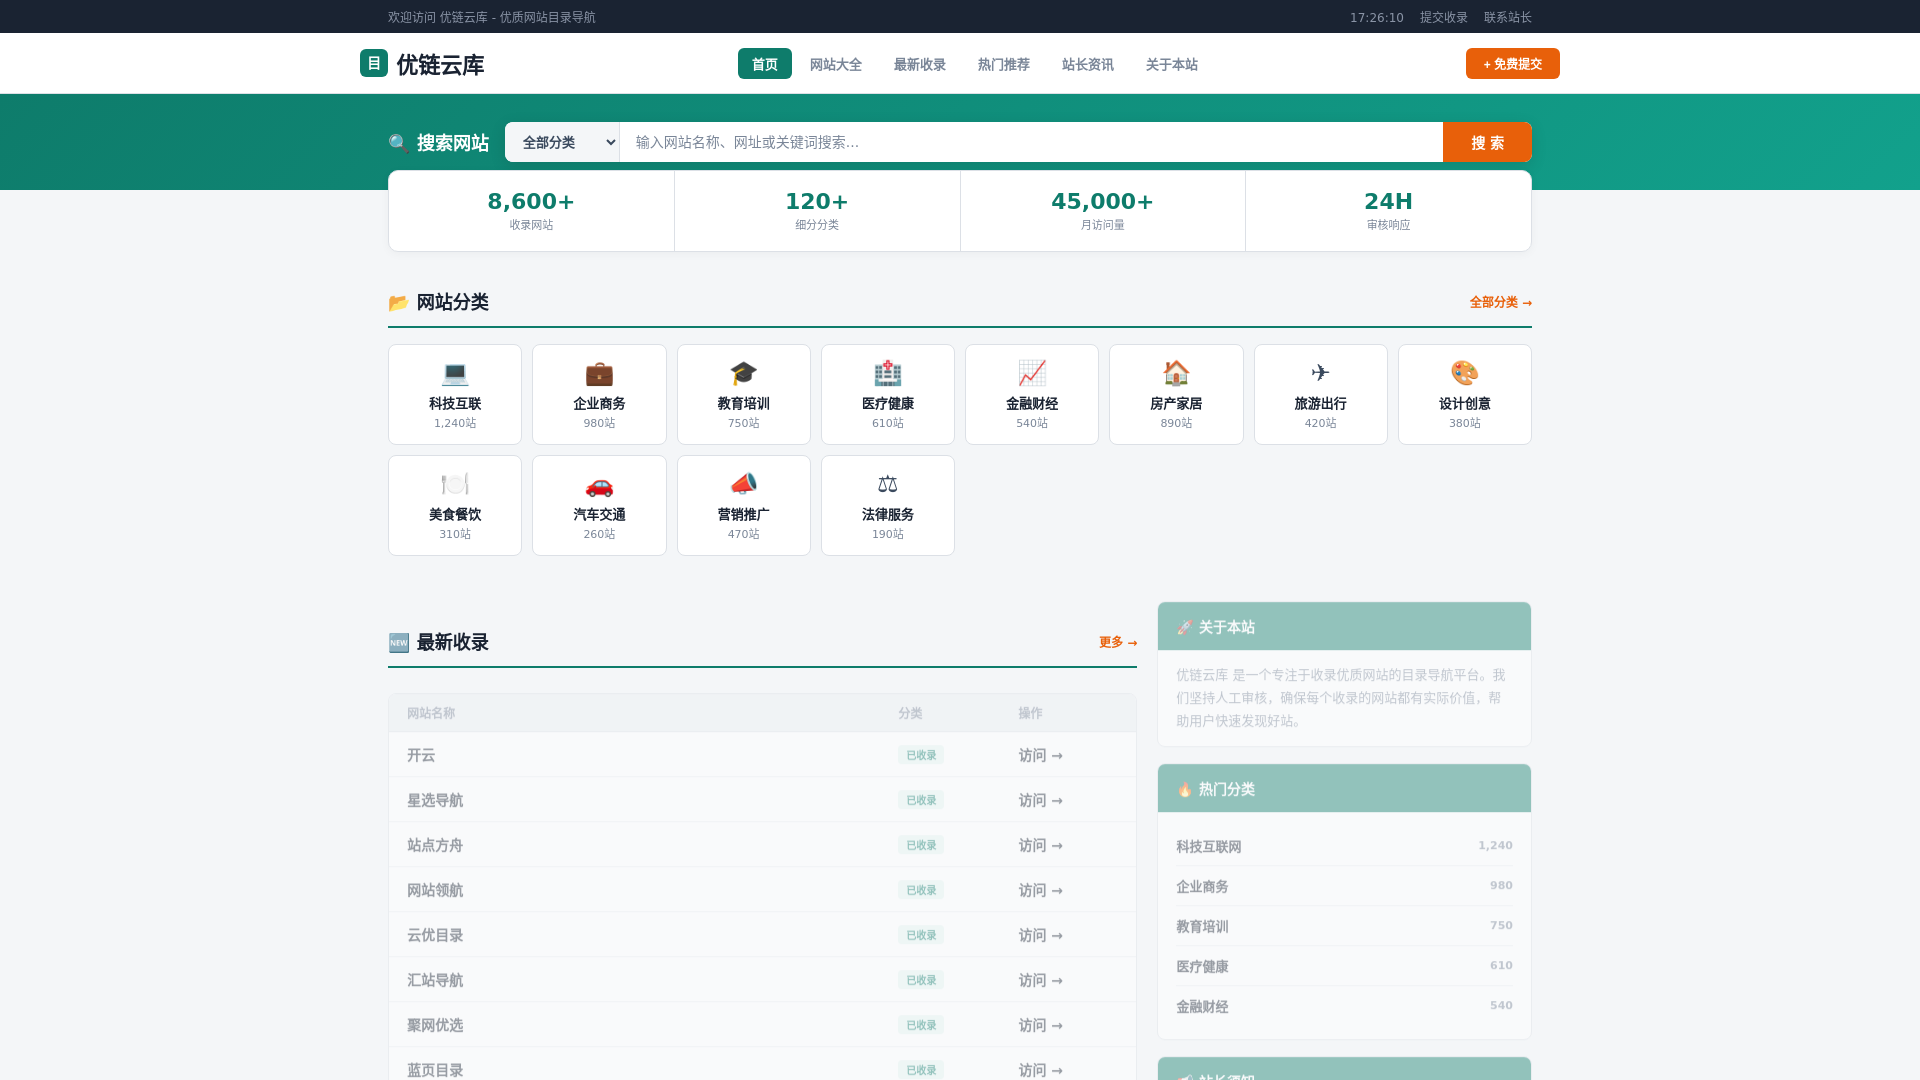
Task: Open the 聚网优选 site name
Action: point(435,1025)
